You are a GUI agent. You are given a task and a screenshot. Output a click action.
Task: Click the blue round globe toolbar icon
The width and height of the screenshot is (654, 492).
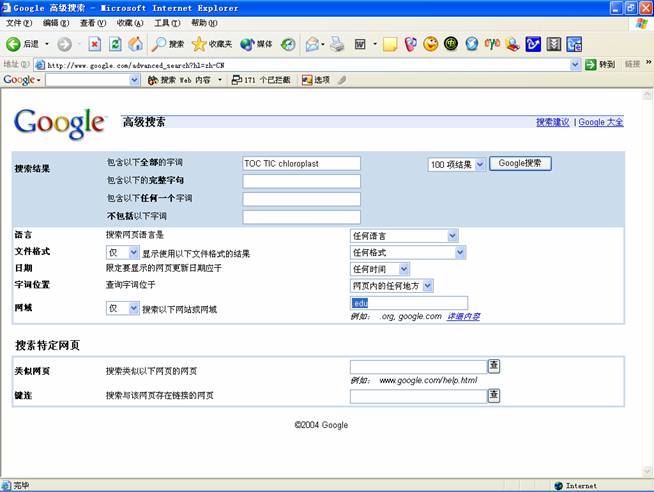[x=472, y=44]
